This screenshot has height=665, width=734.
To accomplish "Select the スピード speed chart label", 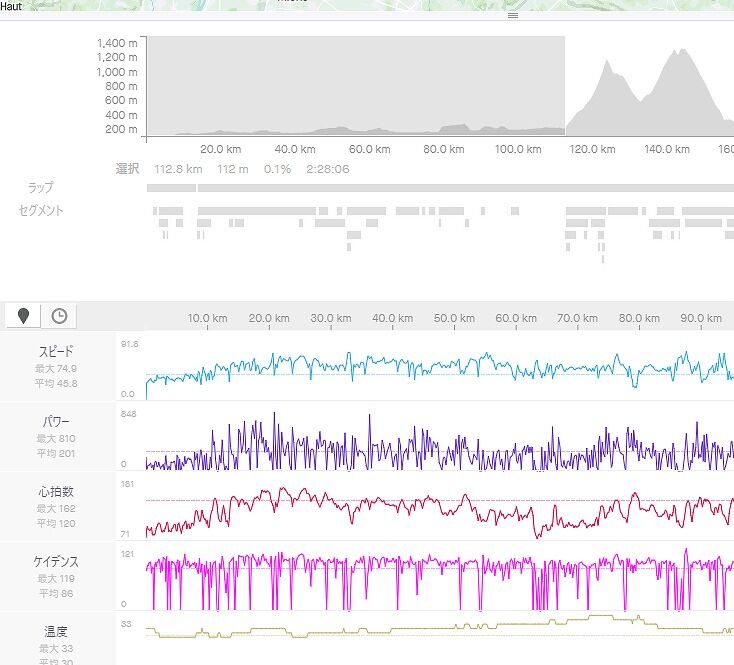I will [56, 351].
